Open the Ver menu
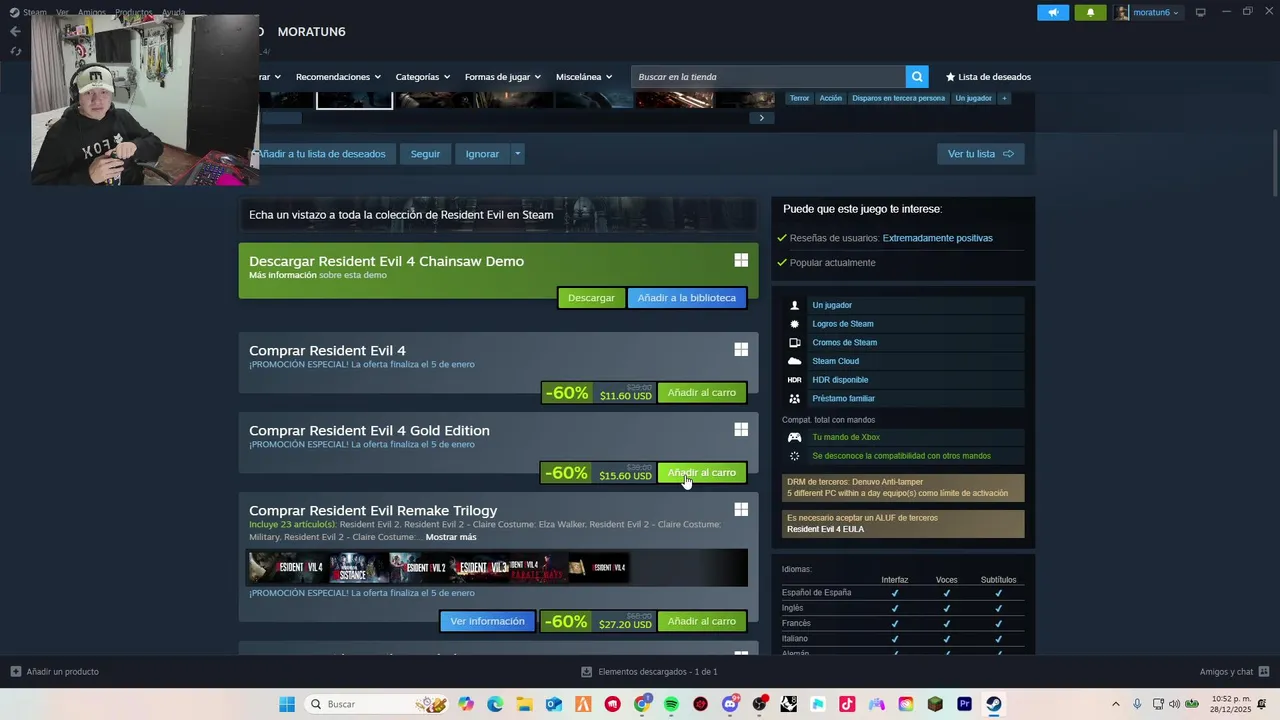Viewport: 1280px width, 720px height. [x=62, y=13]
